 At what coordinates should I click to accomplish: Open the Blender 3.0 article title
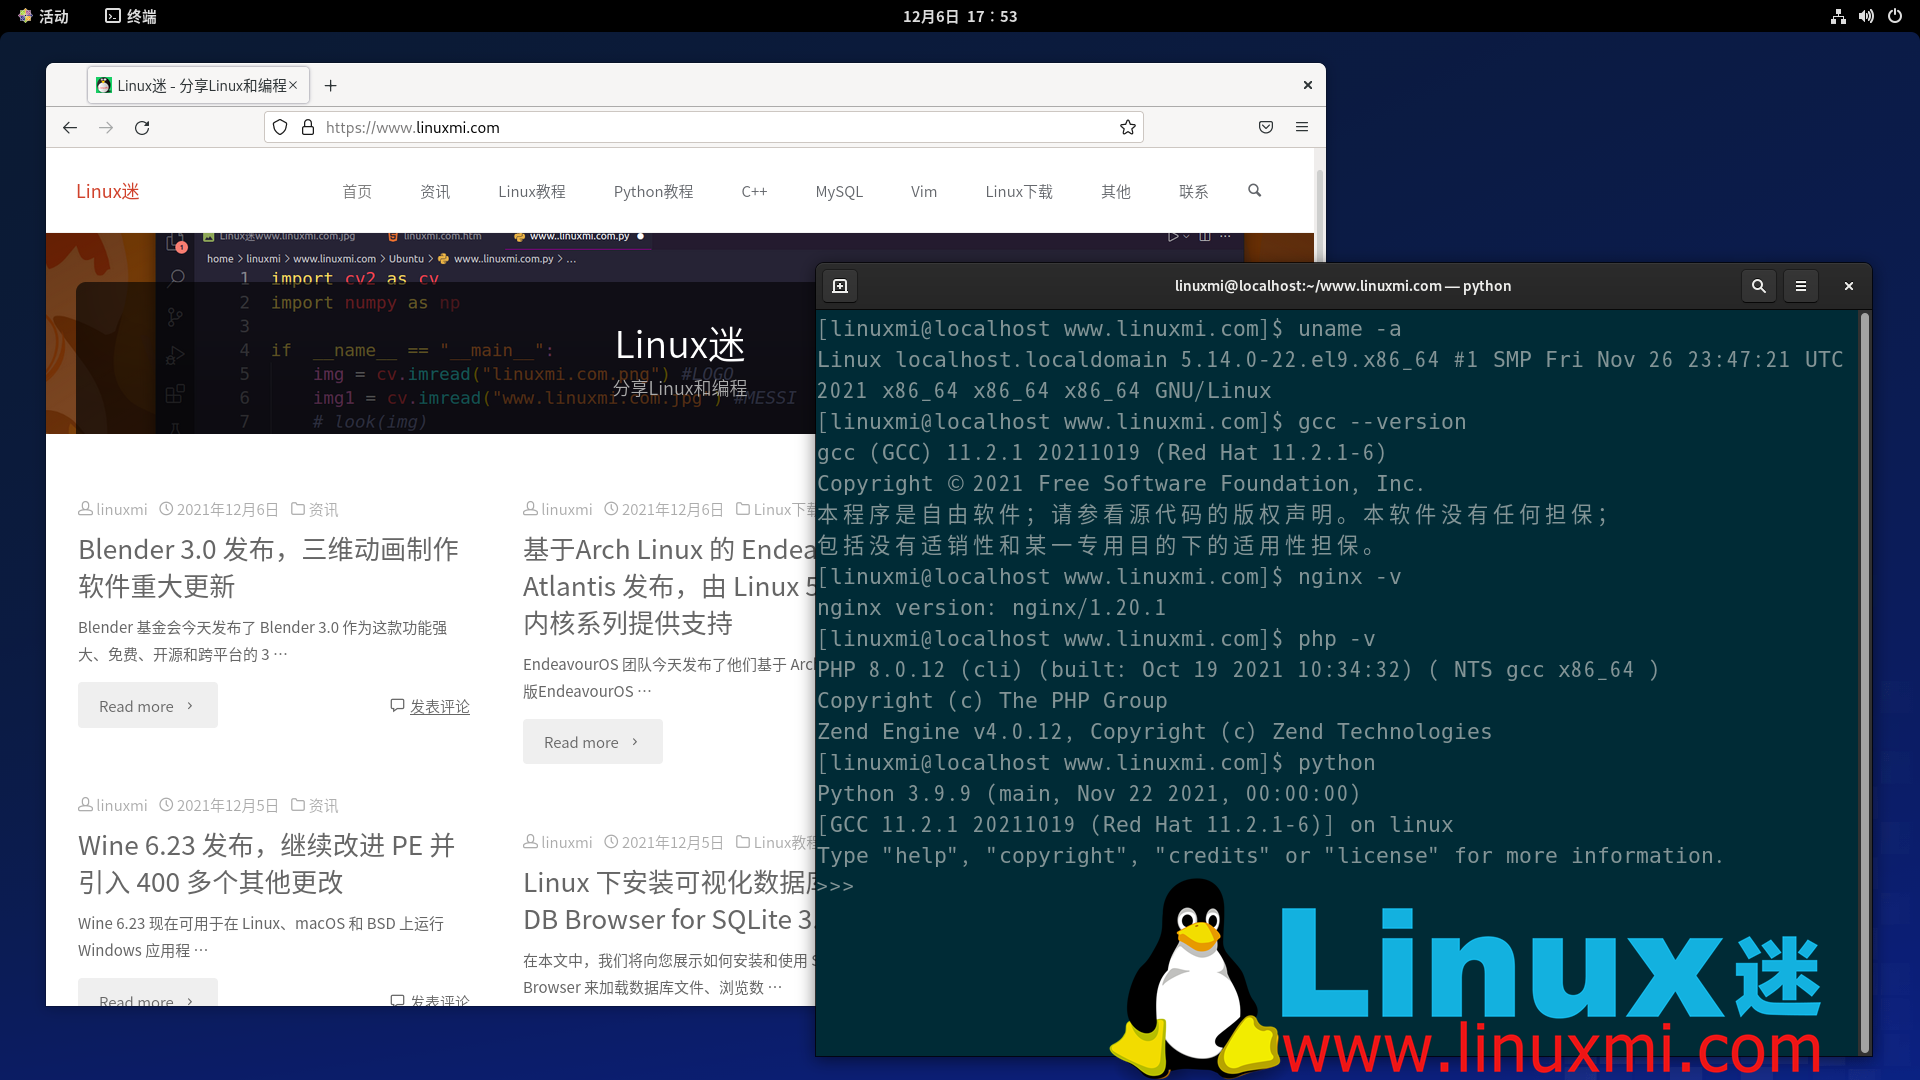269,568
